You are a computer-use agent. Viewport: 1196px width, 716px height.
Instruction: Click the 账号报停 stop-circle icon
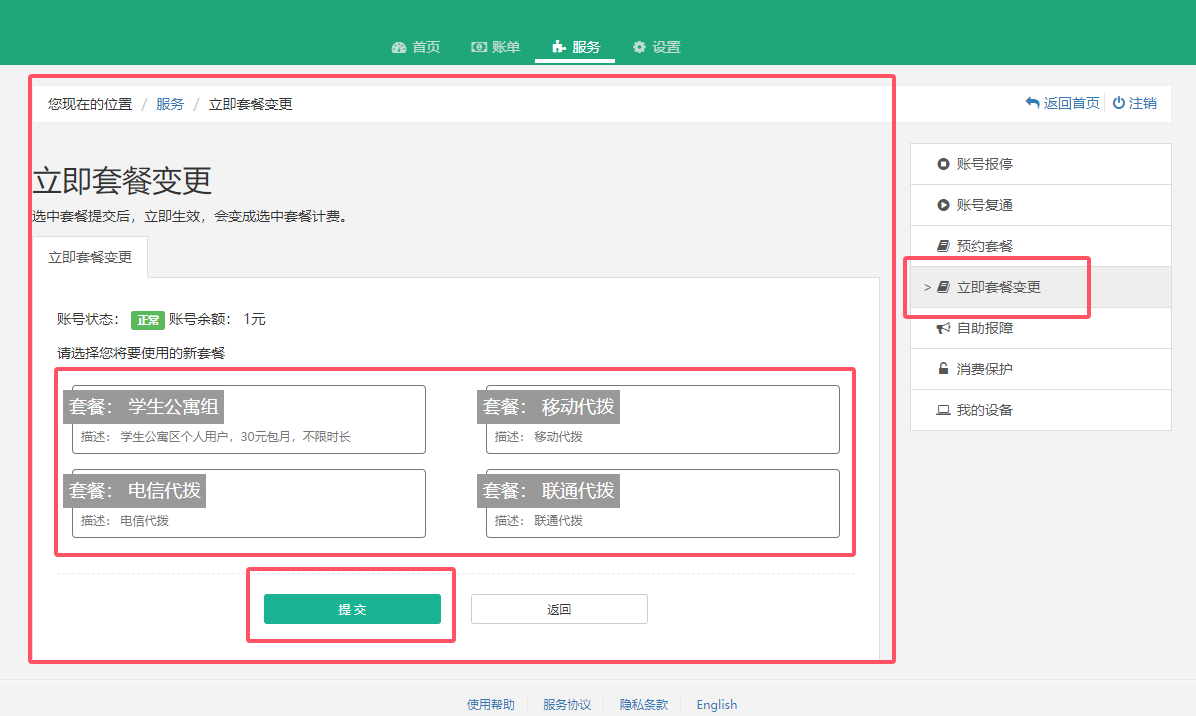[943, 164]
